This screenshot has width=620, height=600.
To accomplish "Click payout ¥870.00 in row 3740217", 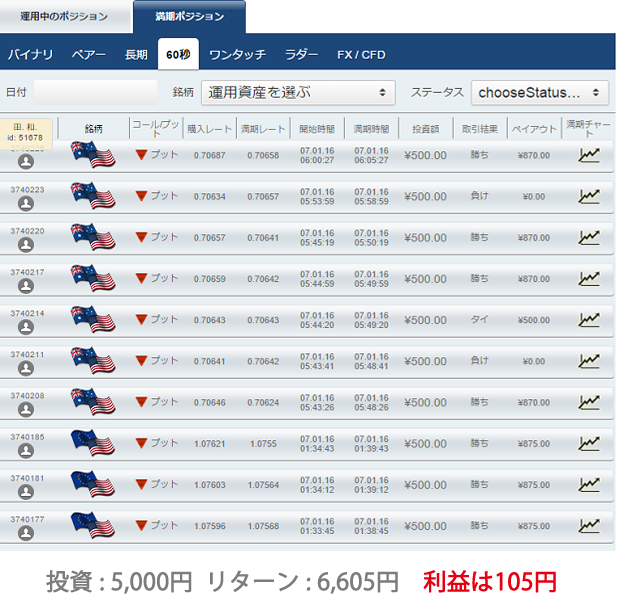I will coord(534,279).
